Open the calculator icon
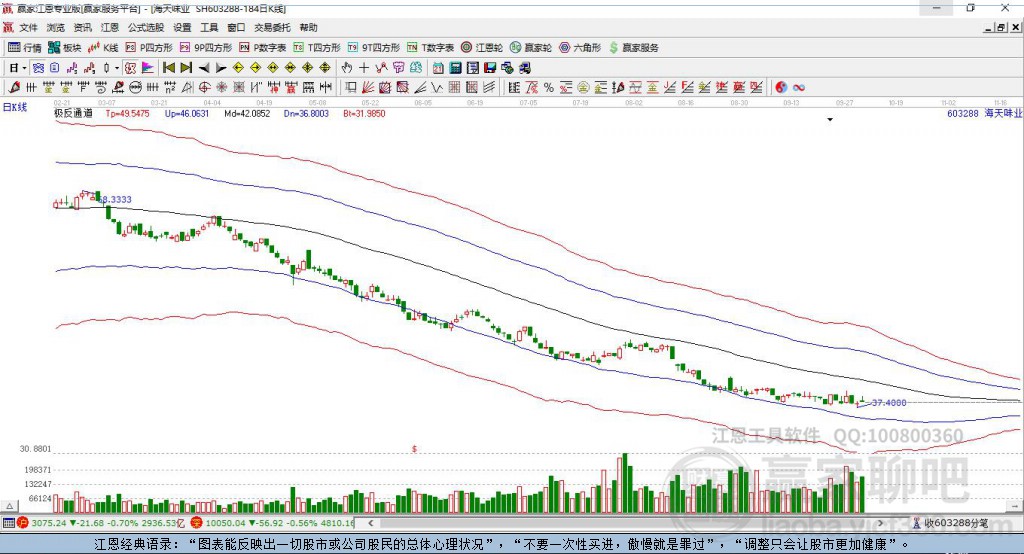The image size is (1024, 554). tap(456, 68)
